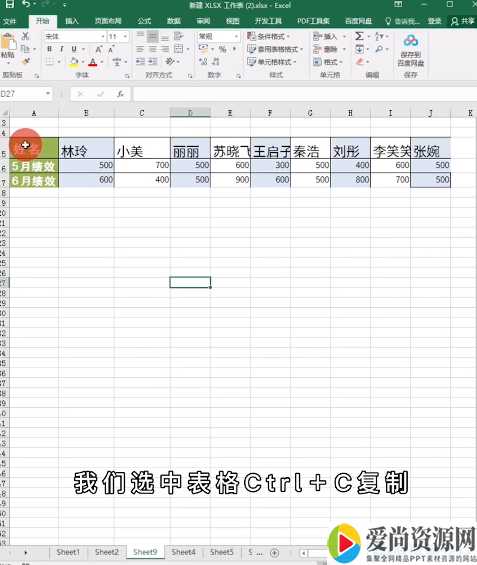Click the Share button

(463, 21)
